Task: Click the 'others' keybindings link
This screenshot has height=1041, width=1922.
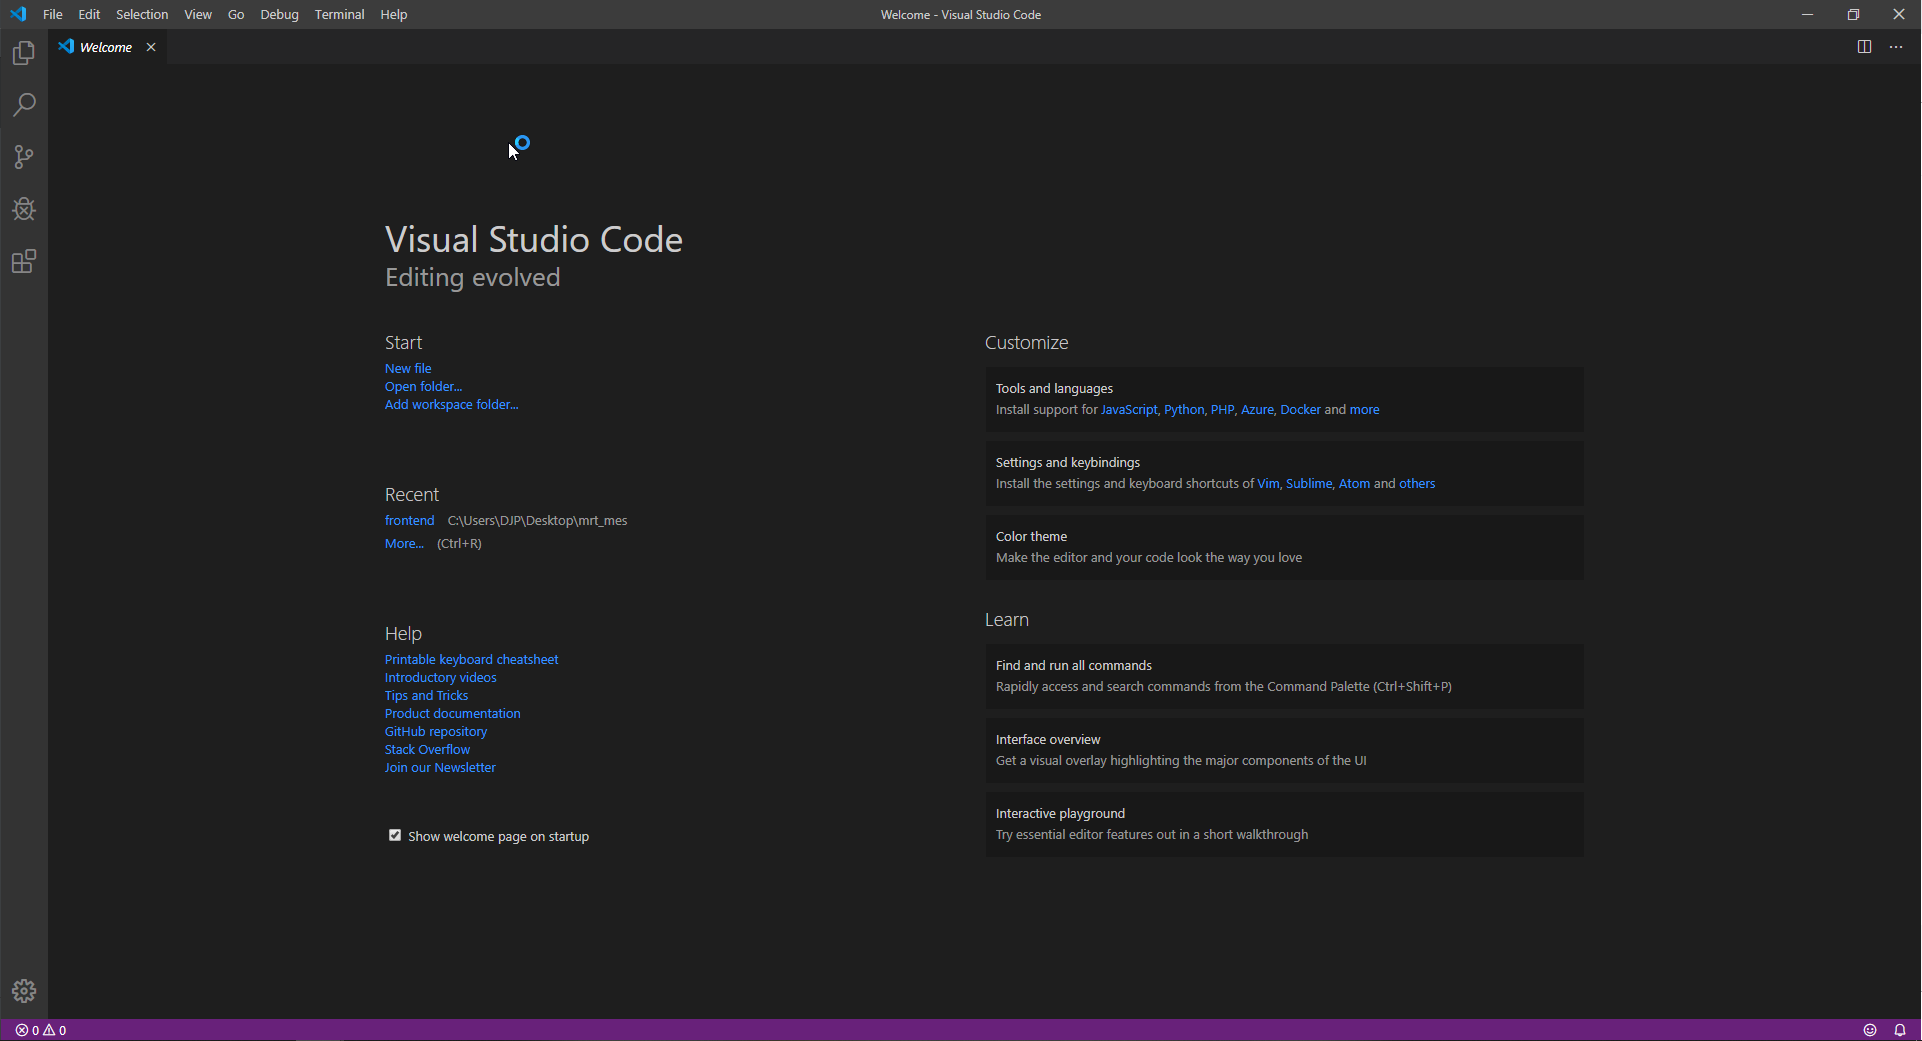Action: pyautogui.click(x=1417, y=483)
